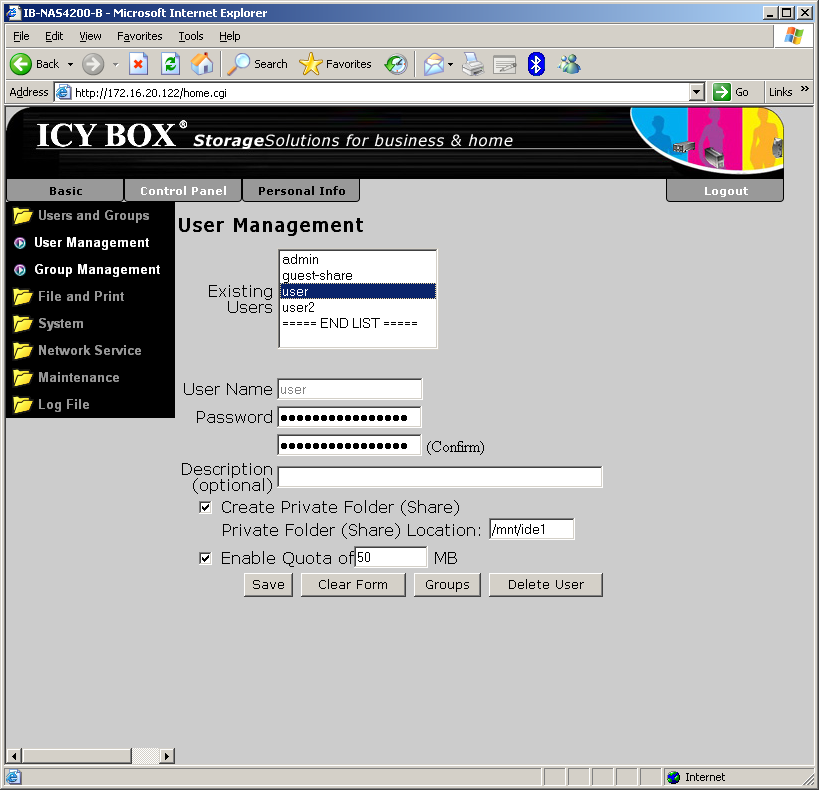819x790 pixels.
Task: Open the File menu
Action: coord(21,36)
